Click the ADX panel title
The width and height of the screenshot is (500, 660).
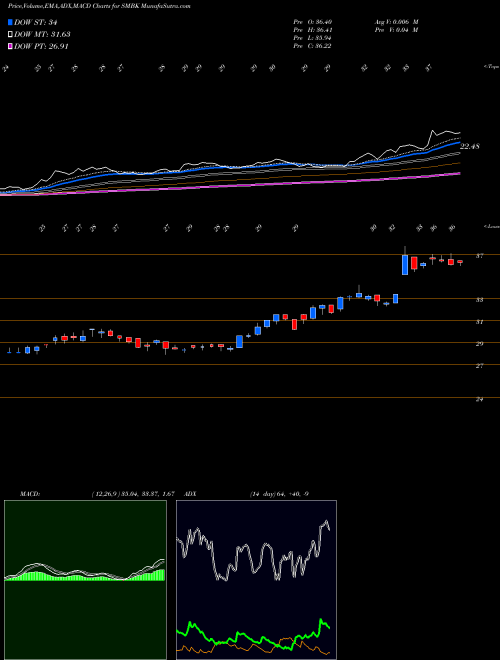click(189, 494)
